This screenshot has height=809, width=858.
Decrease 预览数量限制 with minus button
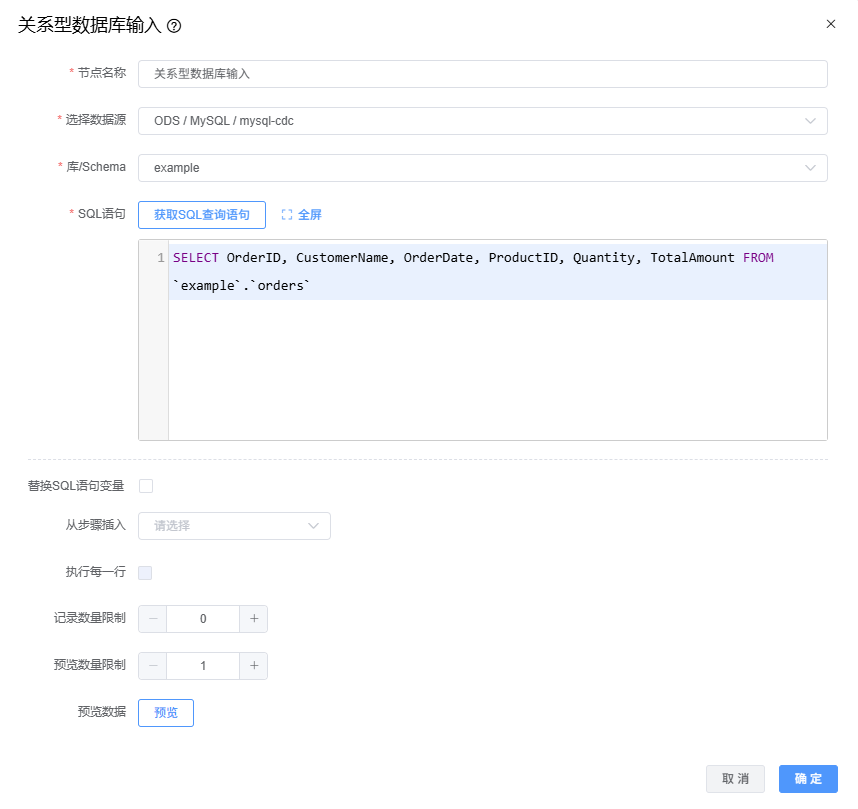pos(153,666)
